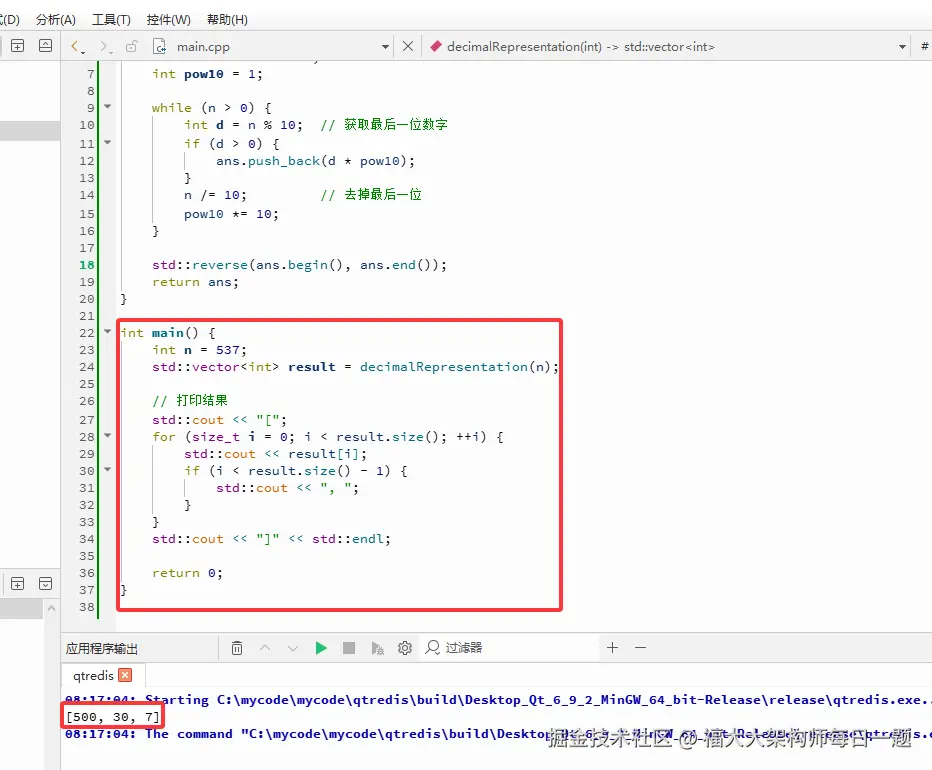Click the 过滤器 filter input field
The image size is (932, 770).
click(511, 648)
